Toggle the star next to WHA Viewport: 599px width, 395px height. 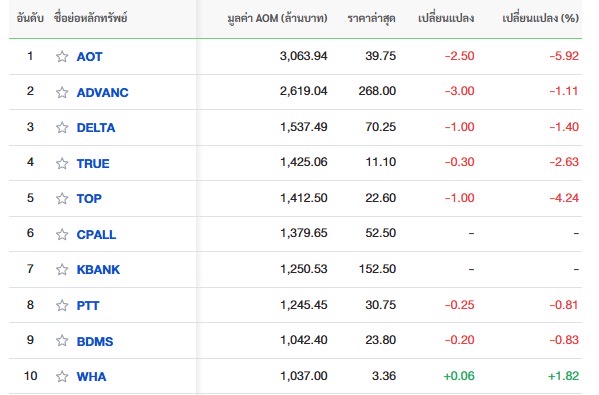[62, 376]
